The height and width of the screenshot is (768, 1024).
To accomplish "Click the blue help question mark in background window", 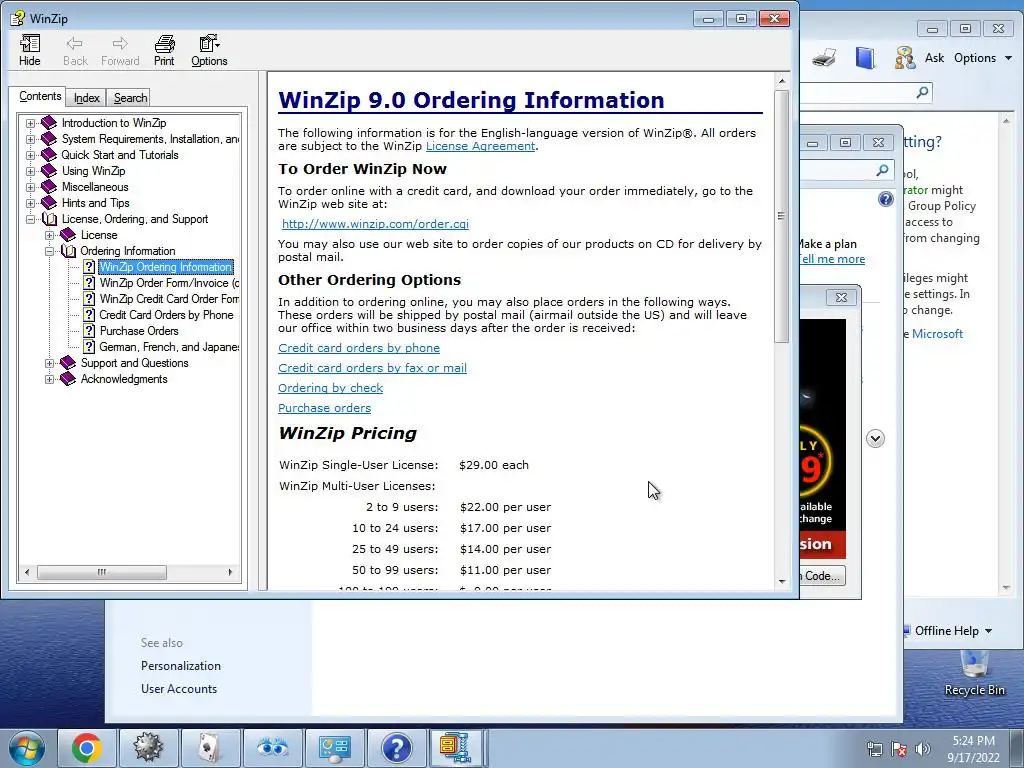I will (886, 199).
